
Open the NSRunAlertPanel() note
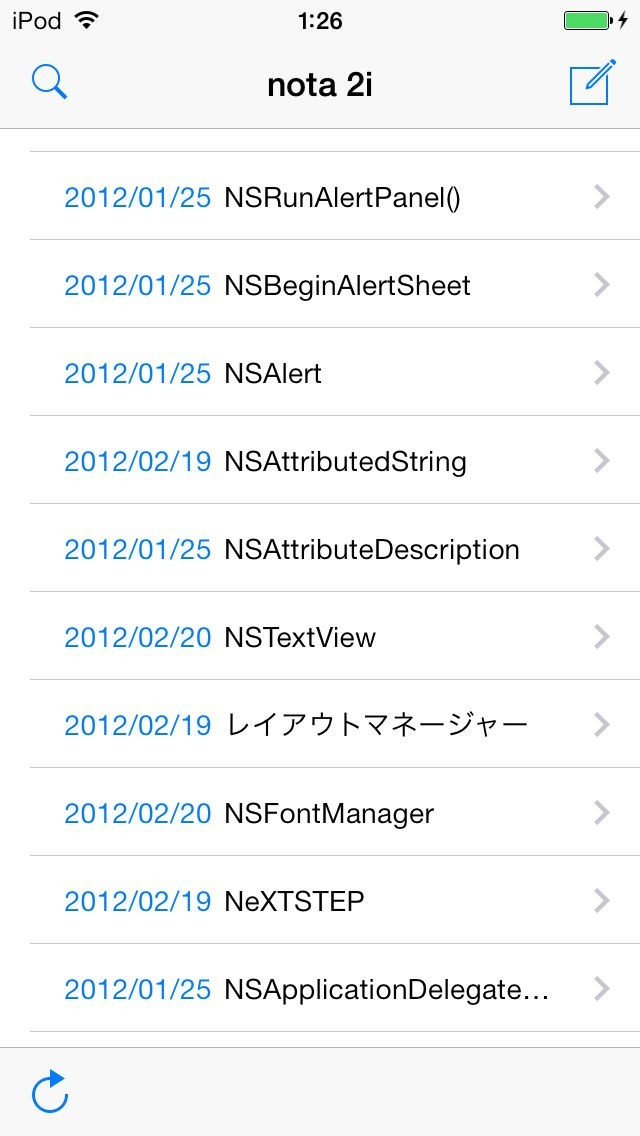click(x=342, y=197)
